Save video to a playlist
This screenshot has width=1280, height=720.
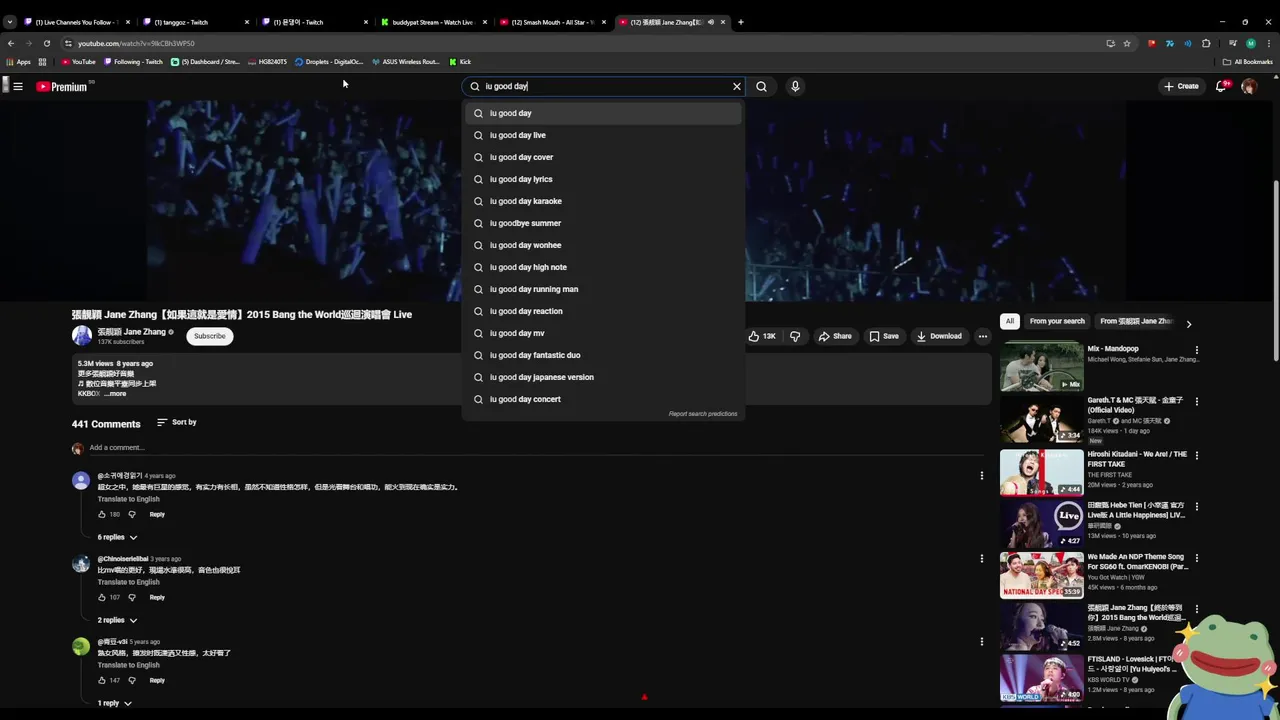point(884,336)
